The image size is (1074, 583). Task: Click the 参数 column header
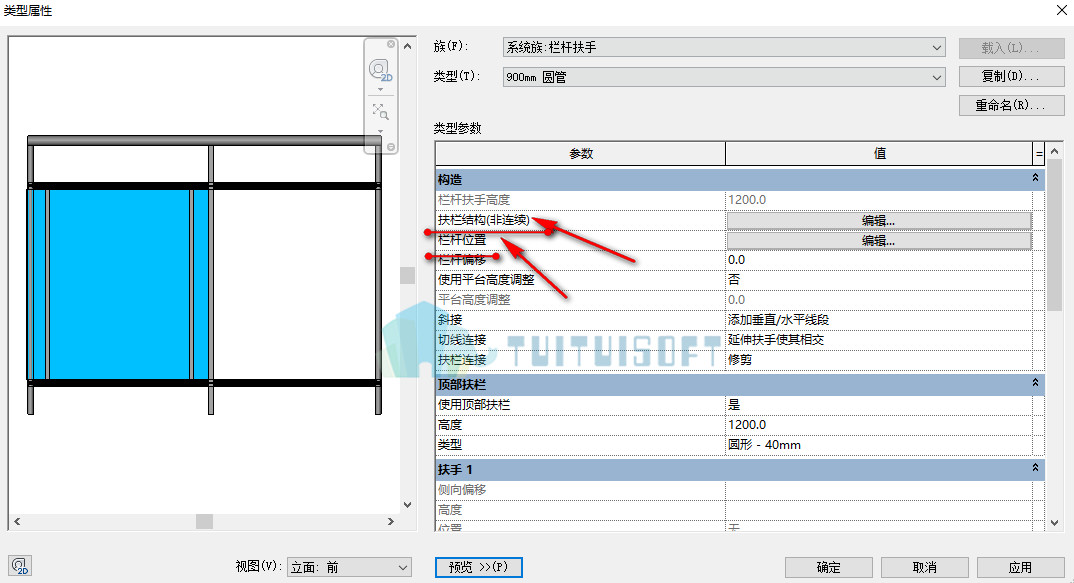click(581, 153)
